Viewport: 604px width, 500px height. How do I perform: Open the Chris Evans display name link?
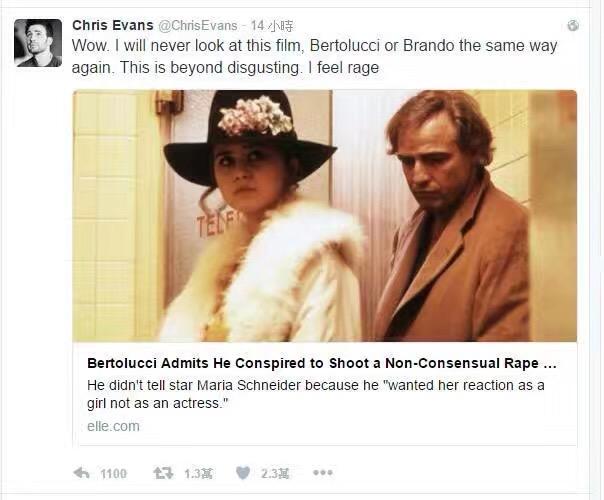point(112,25)
